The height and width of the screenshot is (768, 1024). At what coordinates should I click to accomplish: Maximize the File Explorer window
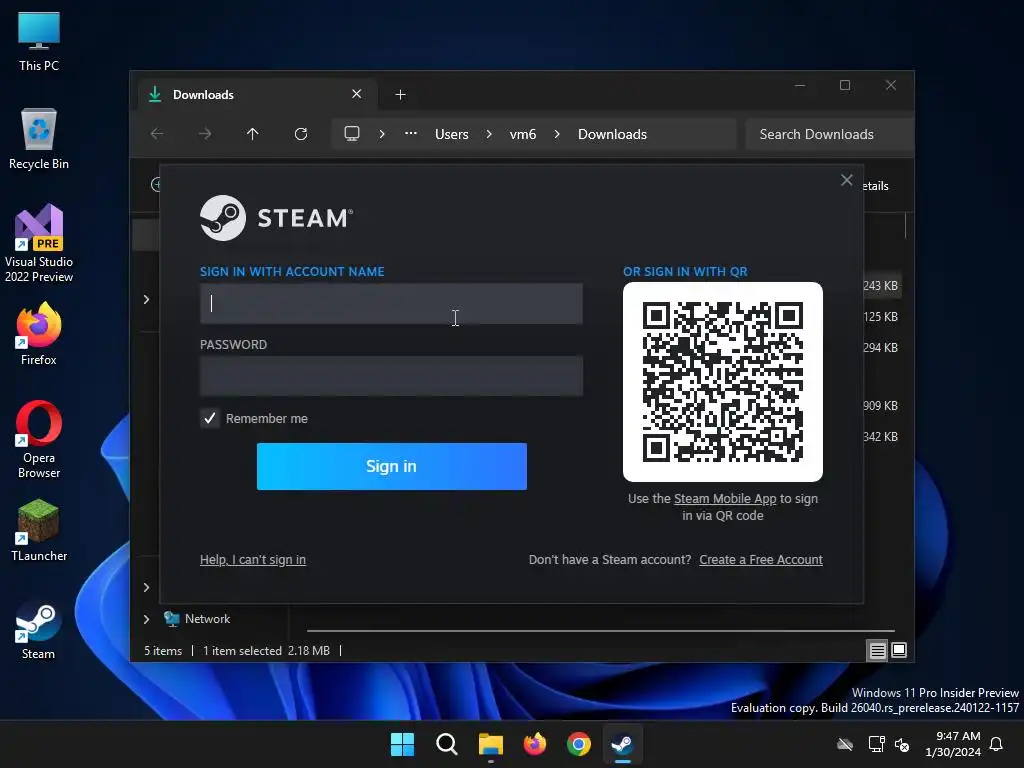[845, 86]
